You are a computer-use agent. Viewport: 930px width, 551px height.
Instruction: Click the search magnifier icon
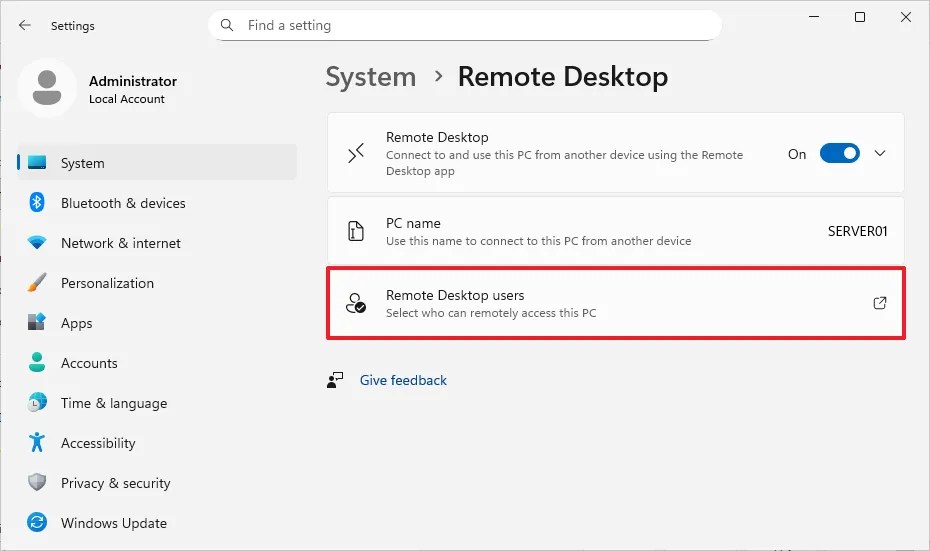click(227, 25)
